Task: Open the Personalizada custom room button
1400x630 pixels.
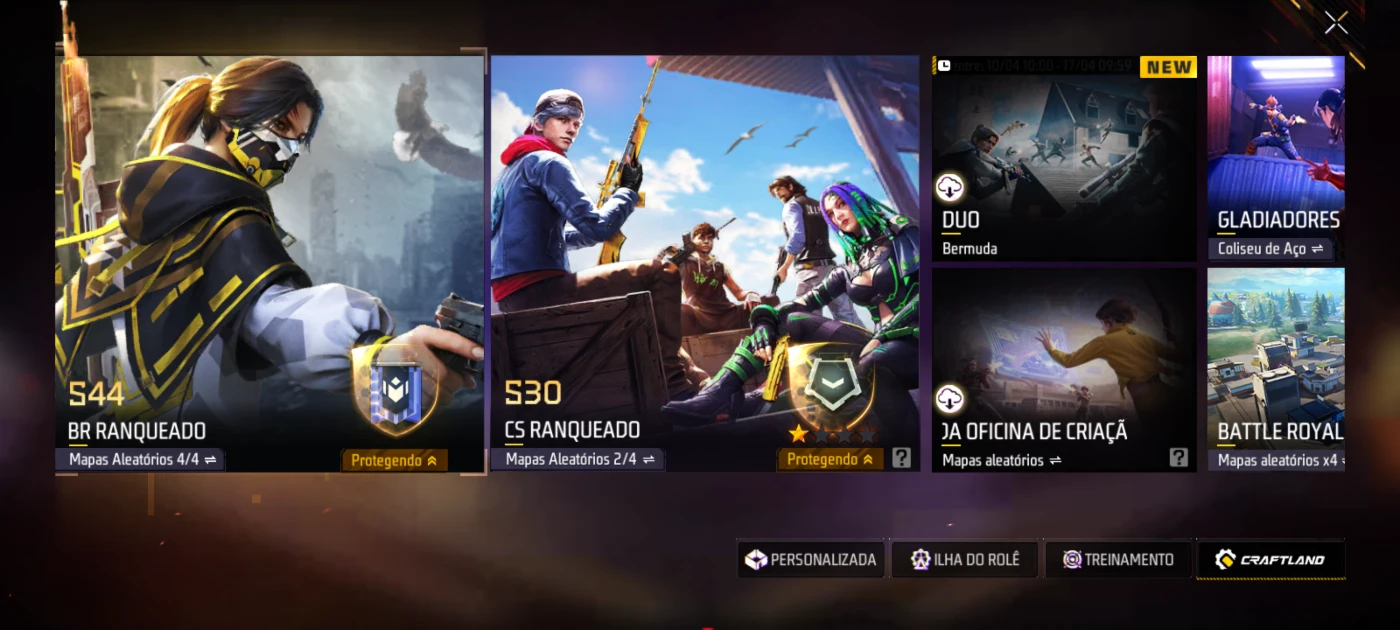Action: point(811,559)
